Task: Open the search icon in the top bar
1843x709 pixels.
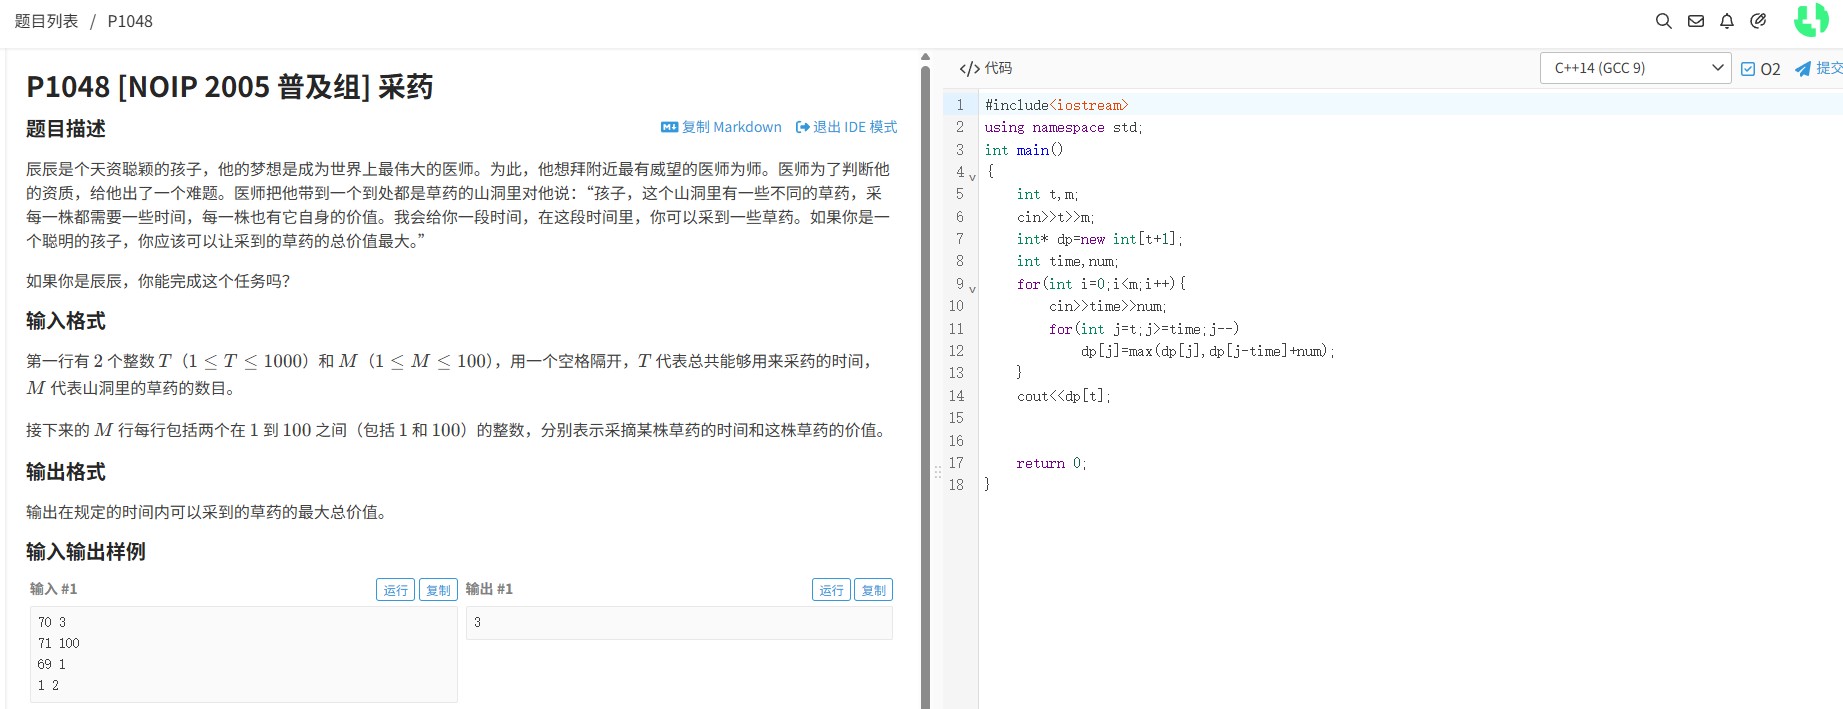Action: click(1663, 21)
